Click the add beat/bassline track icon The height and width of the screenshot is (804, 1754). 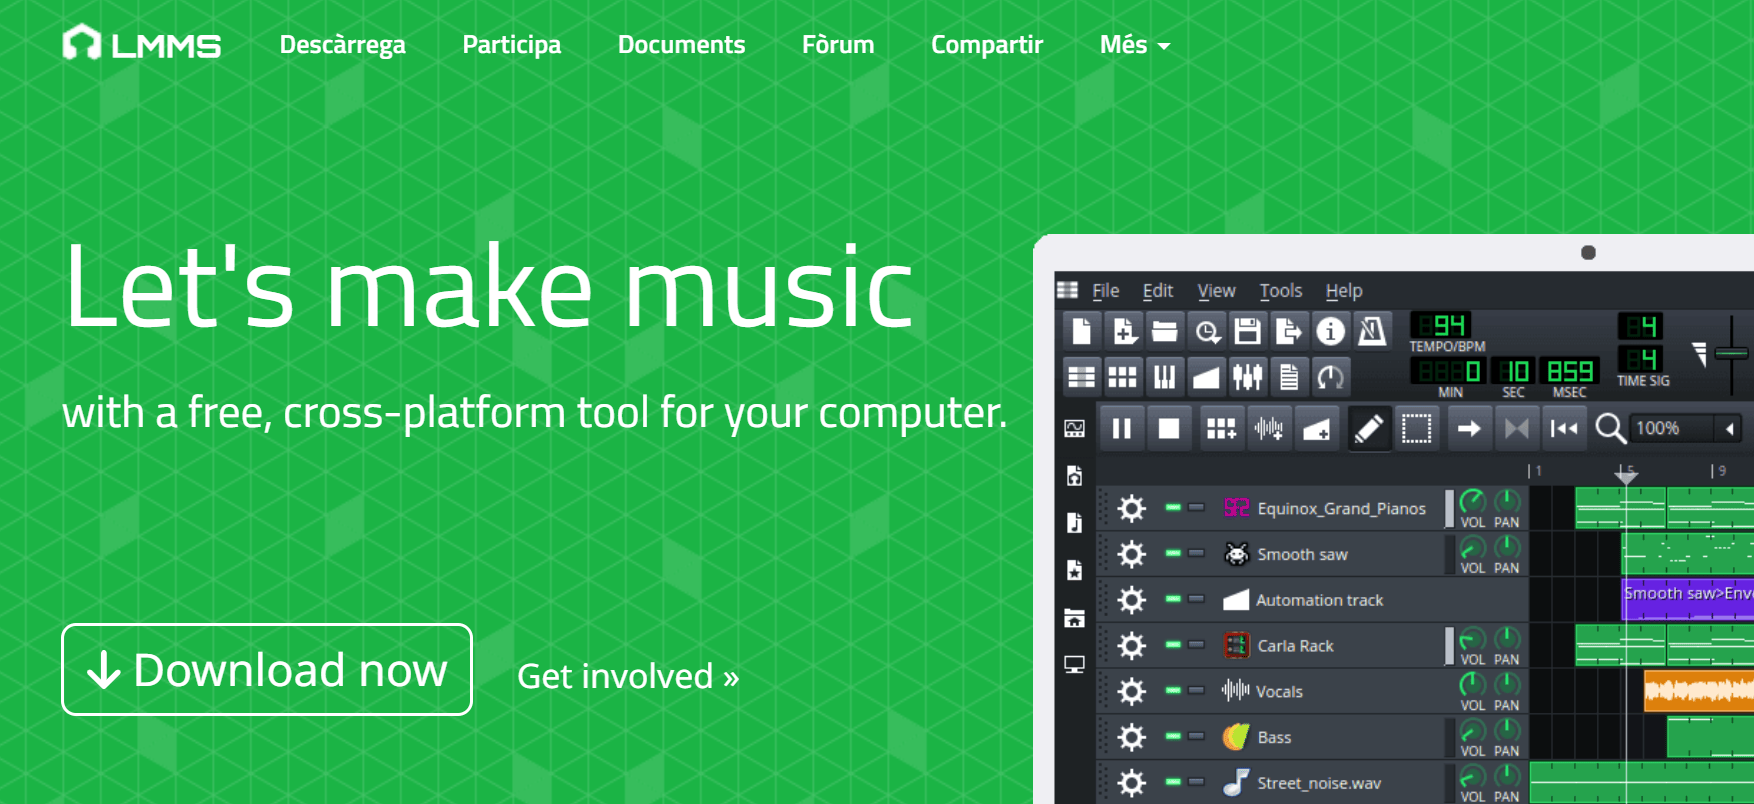(x=1221, y=429)
